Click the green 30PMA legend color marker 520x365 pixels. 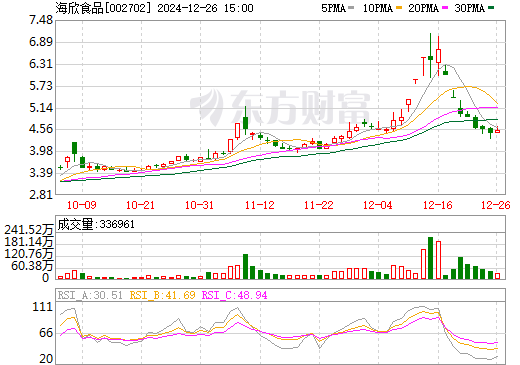click(491, 8)
